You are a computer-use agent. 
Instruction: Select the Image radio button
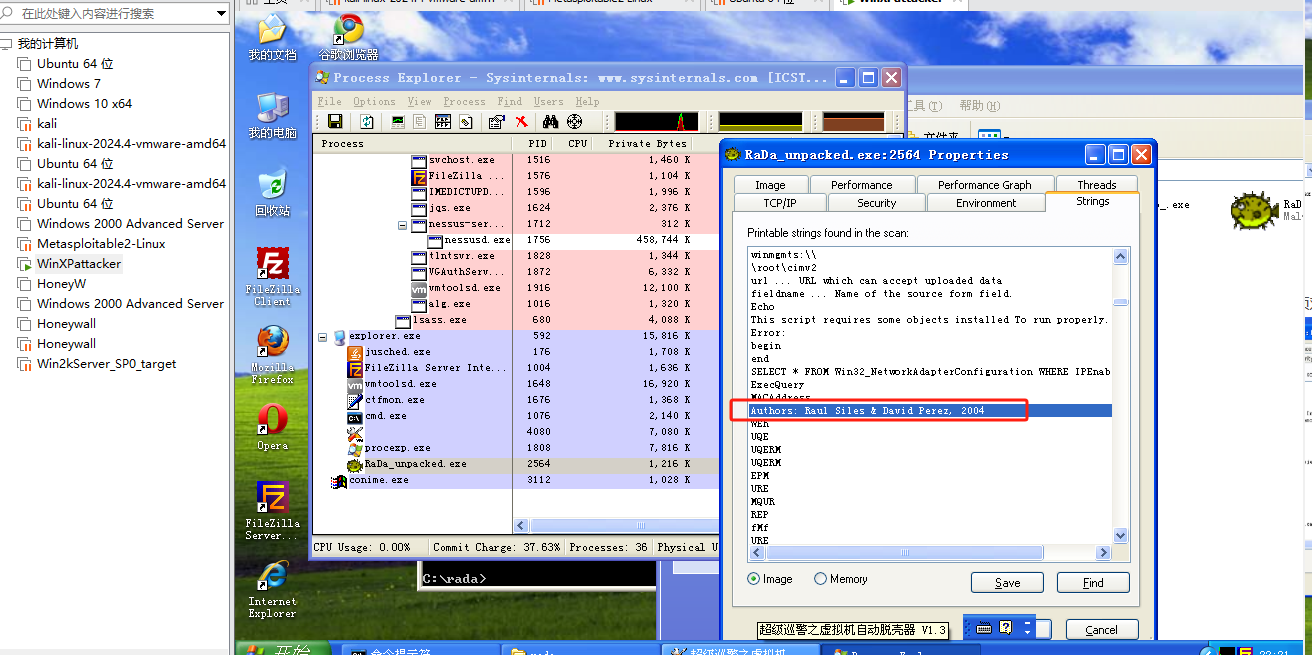753,579
